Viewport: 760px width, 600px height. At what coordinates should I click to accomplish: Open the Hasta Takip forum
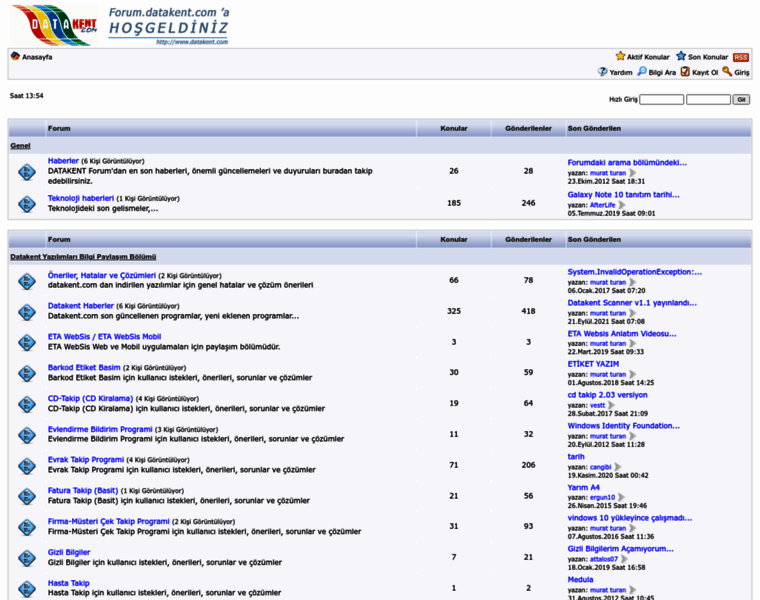[x=68, y=583]
